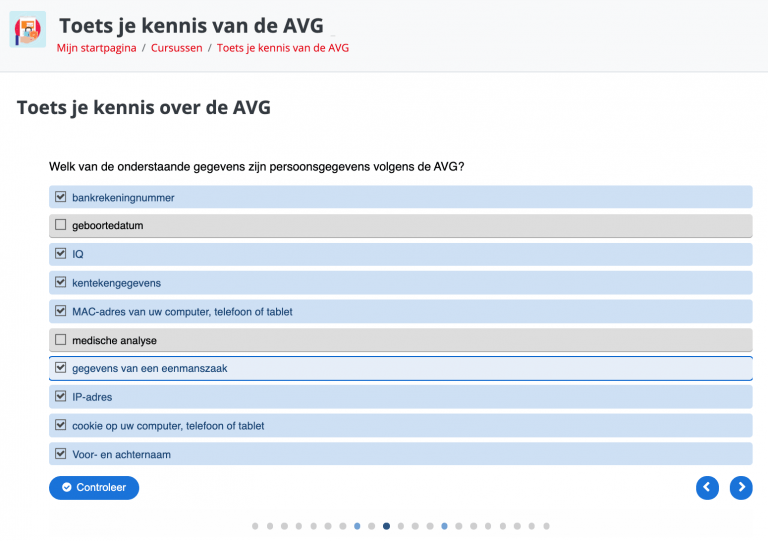Open Toets je kennis van de AVG breadcrumb
Viewport: 768px width, 541px height.
click(283, 48)
